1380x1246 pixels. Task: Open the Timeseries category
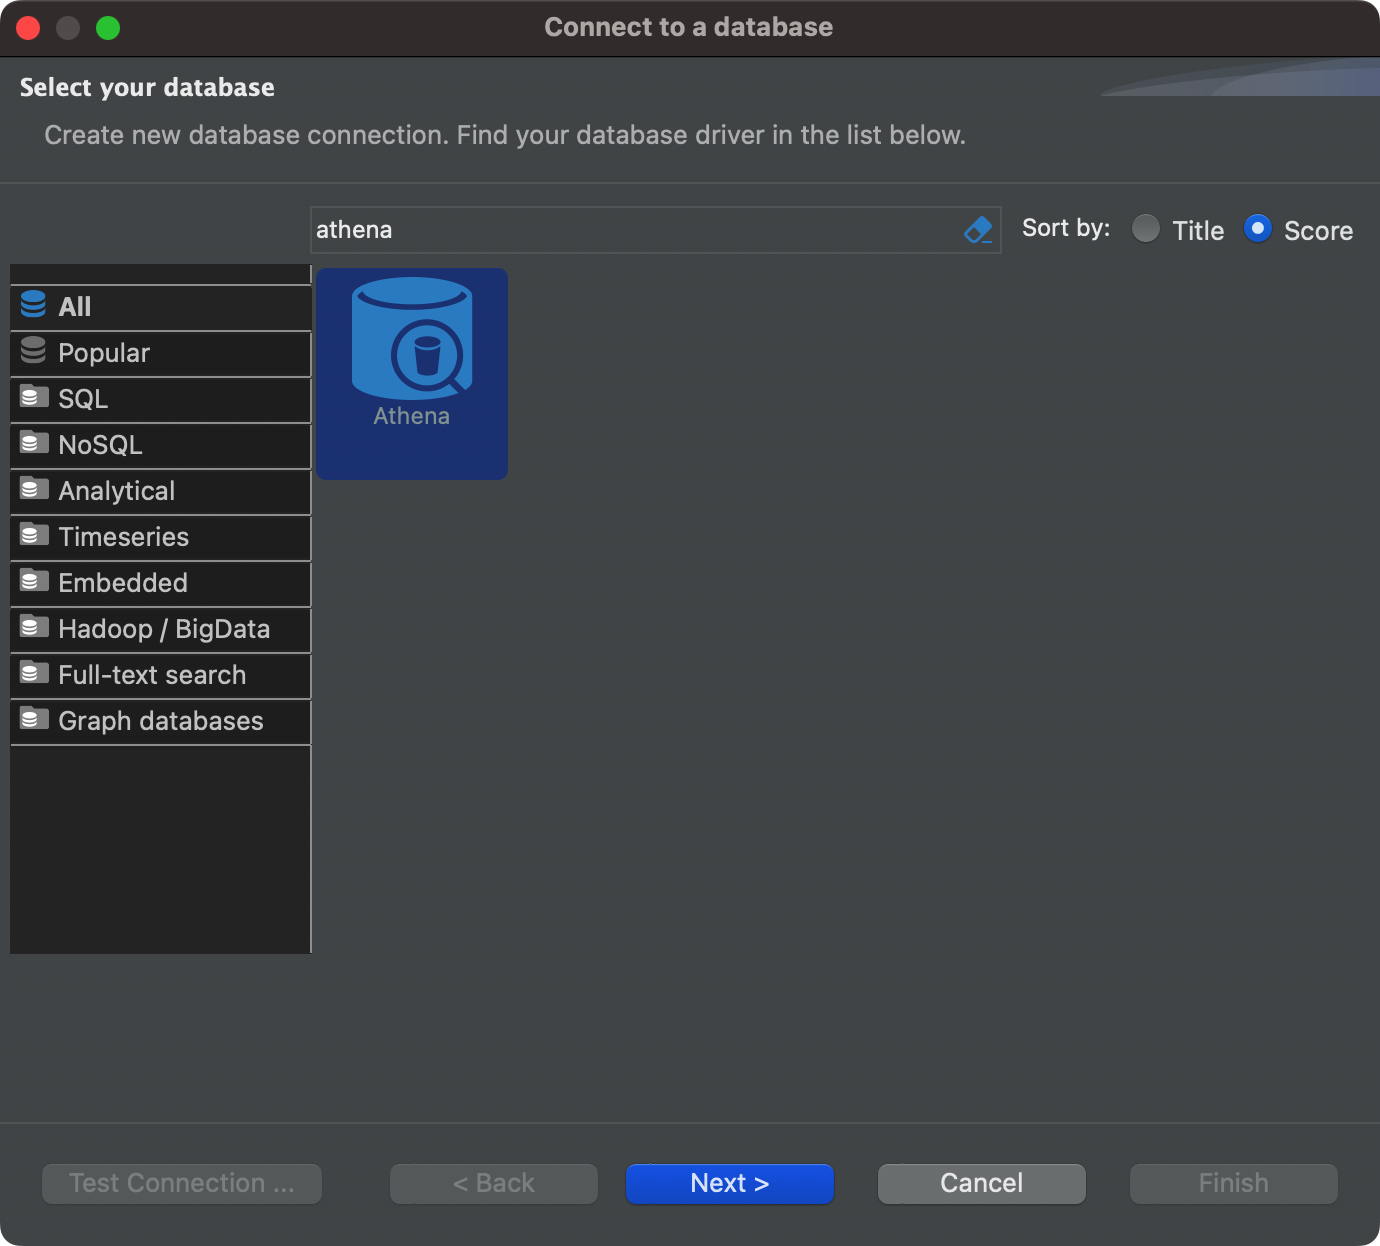(x=161, y=537)
